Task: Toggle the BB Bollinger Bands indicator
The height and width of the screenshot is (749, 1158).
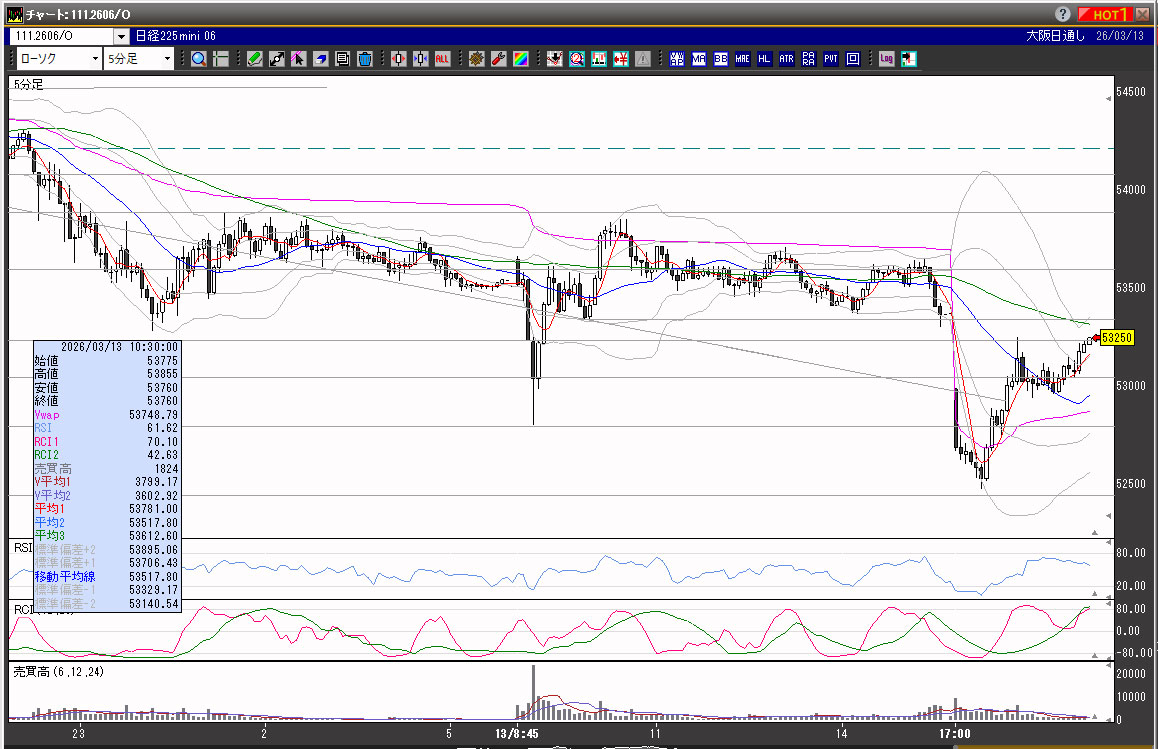Action: tap(721, 59)
